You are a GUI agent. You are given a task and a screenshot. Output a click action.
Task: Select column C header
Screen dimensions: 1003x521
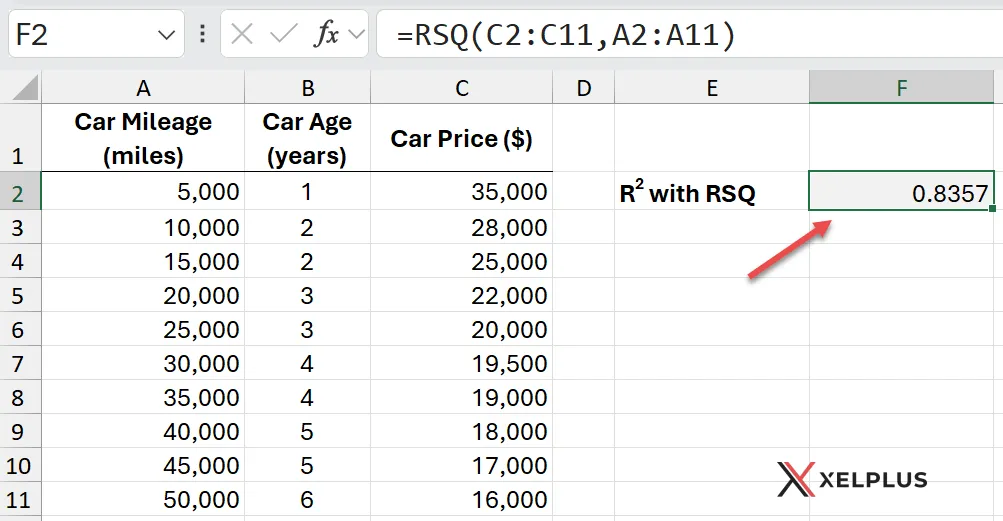point(462,88)
